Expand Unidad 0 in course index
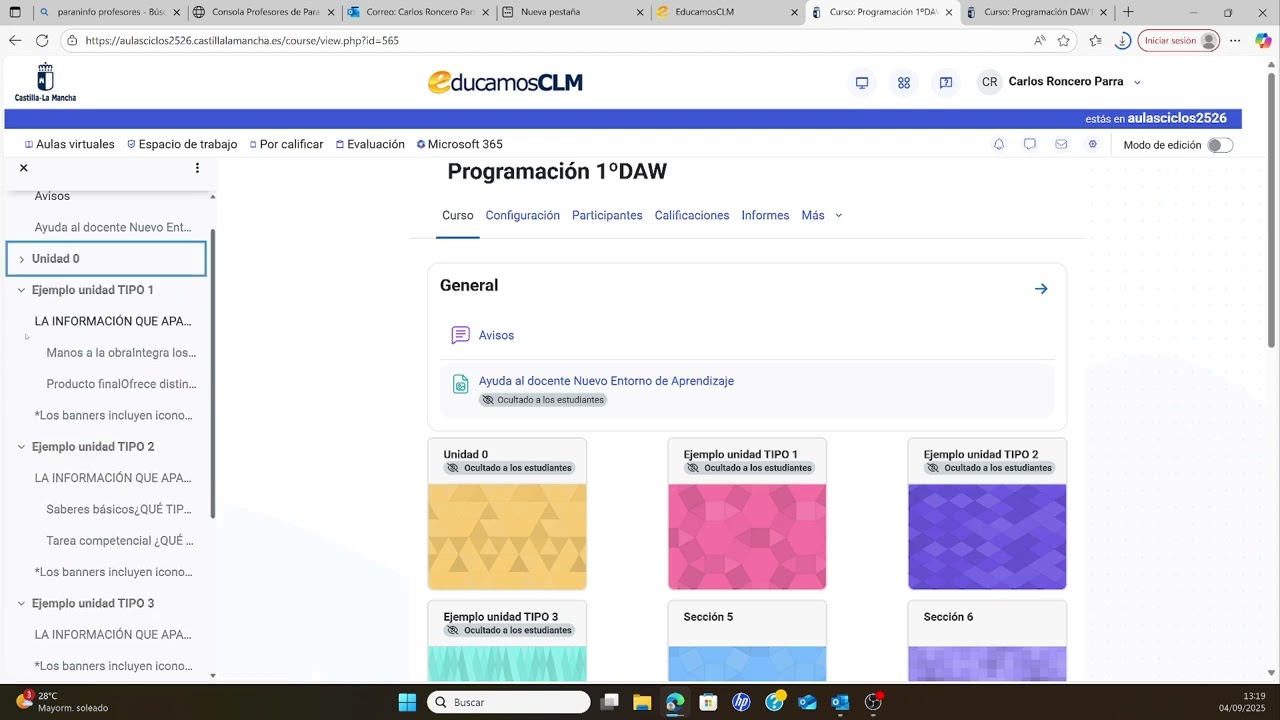The width and height of the screenshot is (1280, 720). pyautogui.click(x=22, y=259)
